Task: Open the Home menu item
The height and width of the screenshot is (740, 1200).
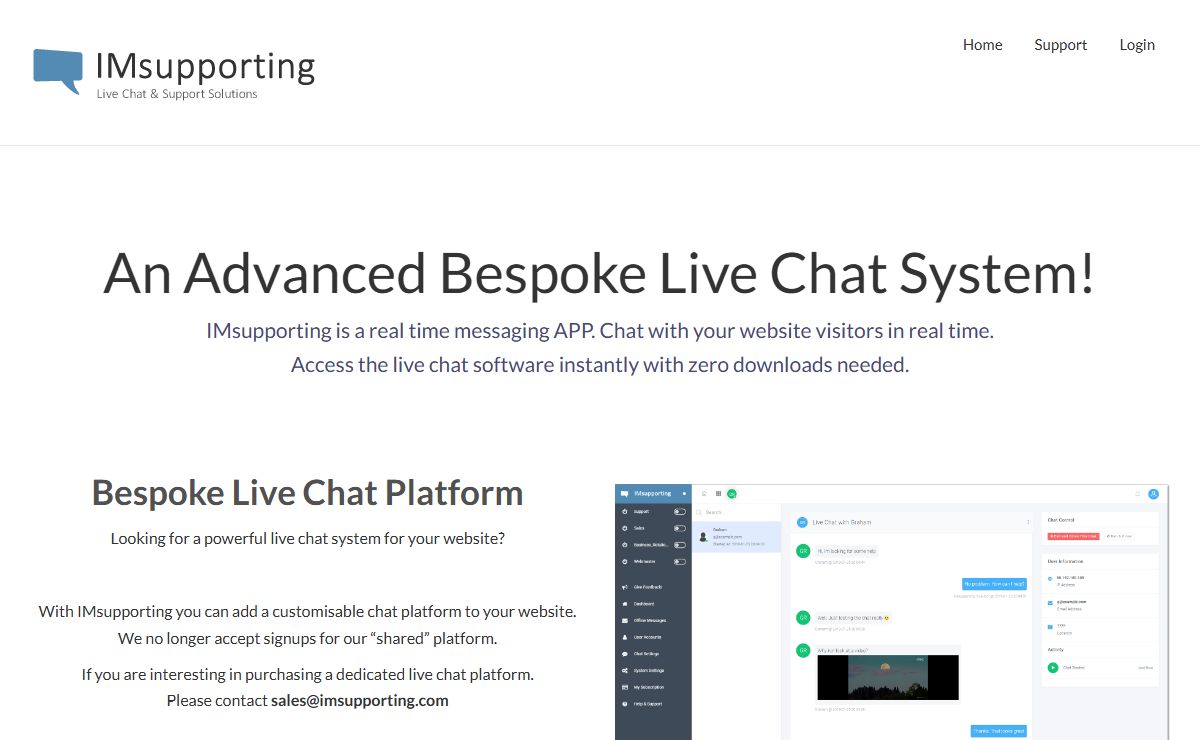Action: [x=982, y=45]
